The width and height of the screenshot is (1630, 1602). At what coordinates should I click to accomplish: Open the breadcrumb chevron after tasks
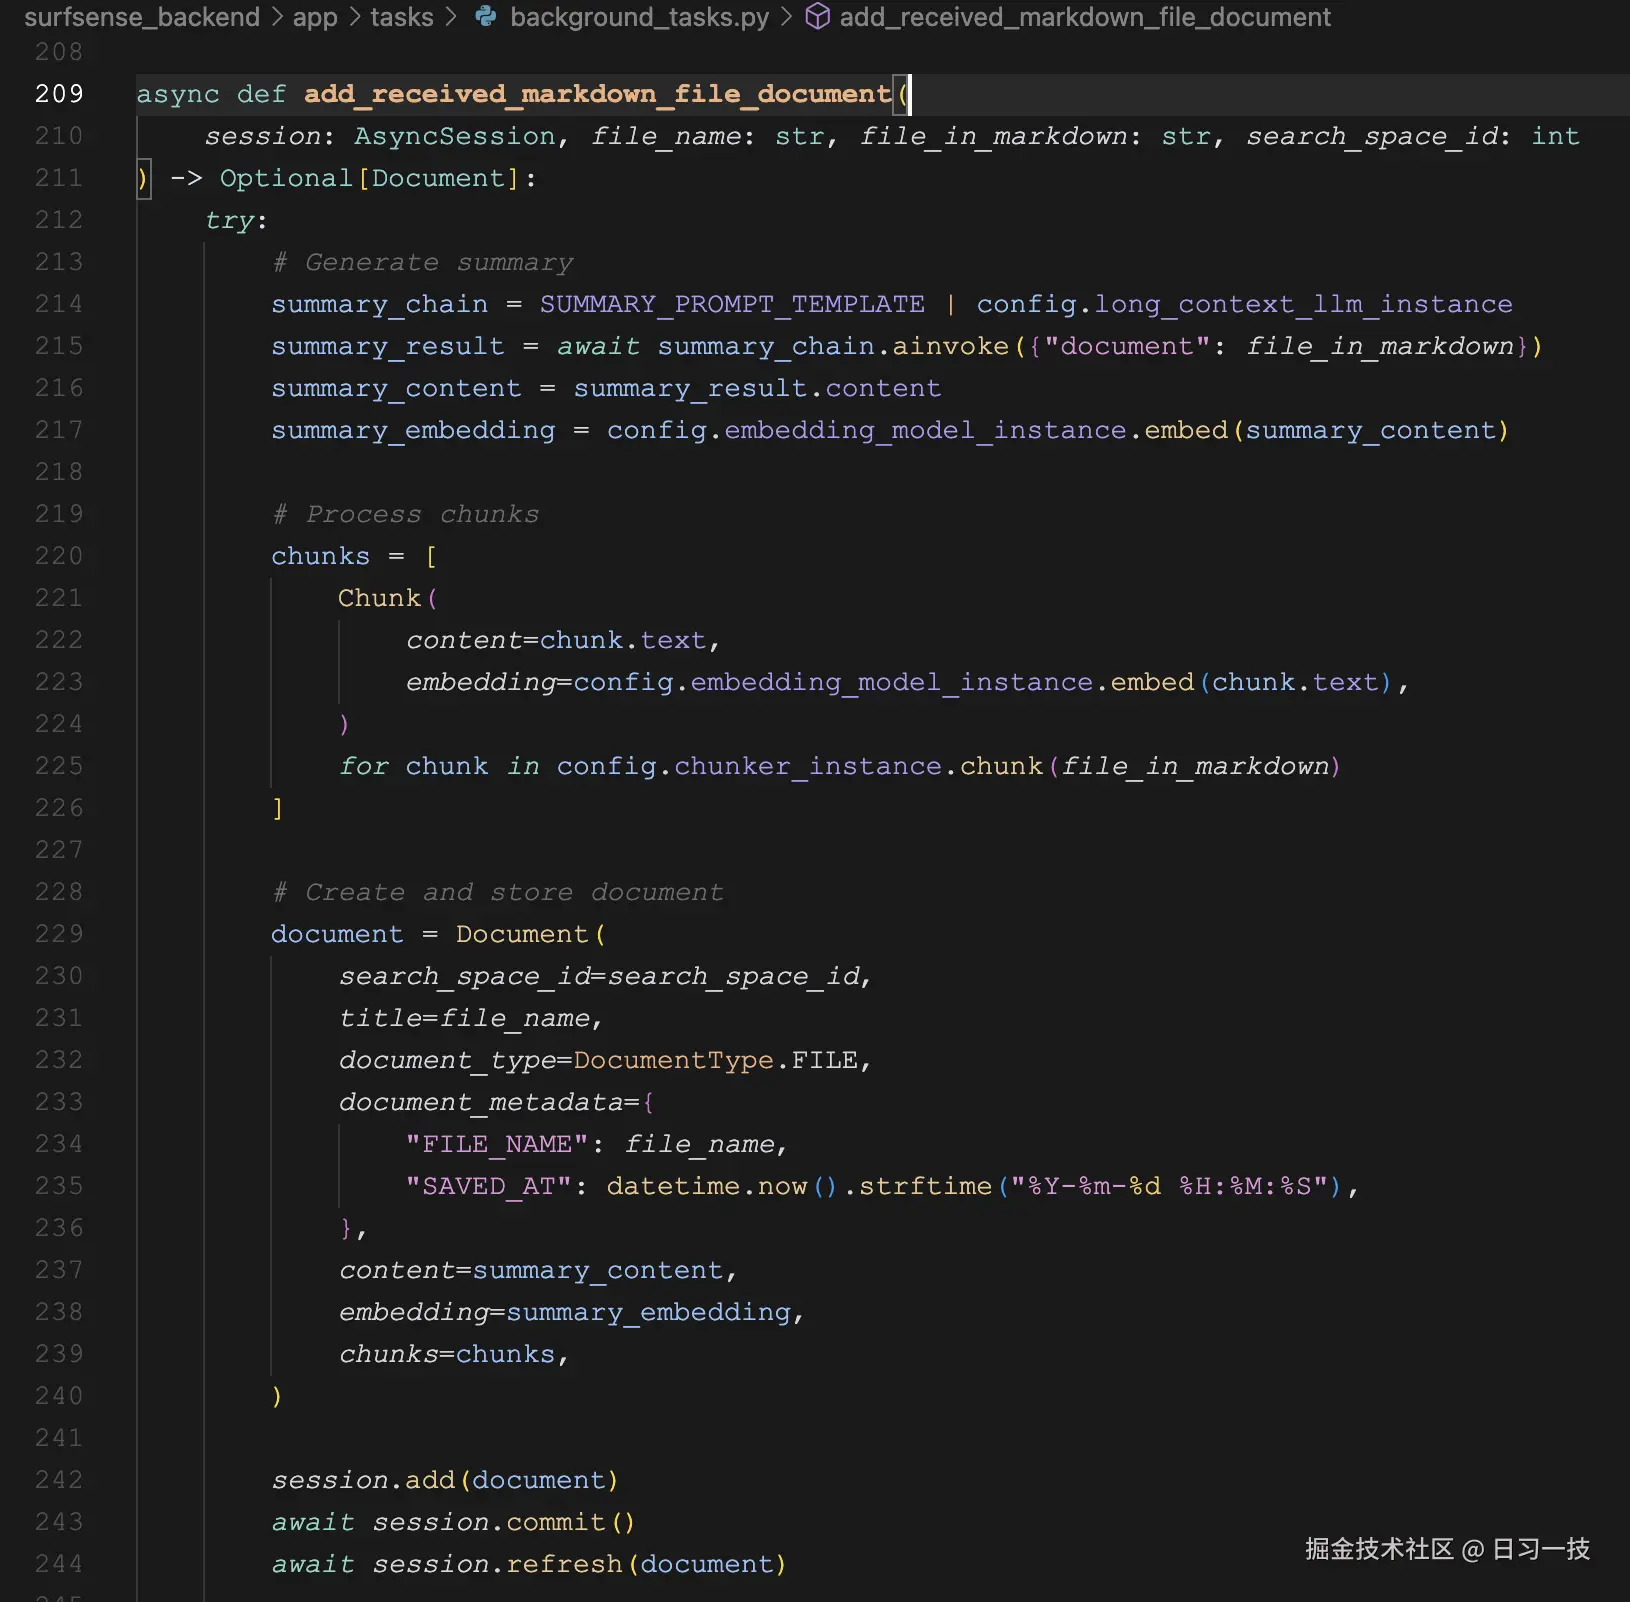[452, 17]
